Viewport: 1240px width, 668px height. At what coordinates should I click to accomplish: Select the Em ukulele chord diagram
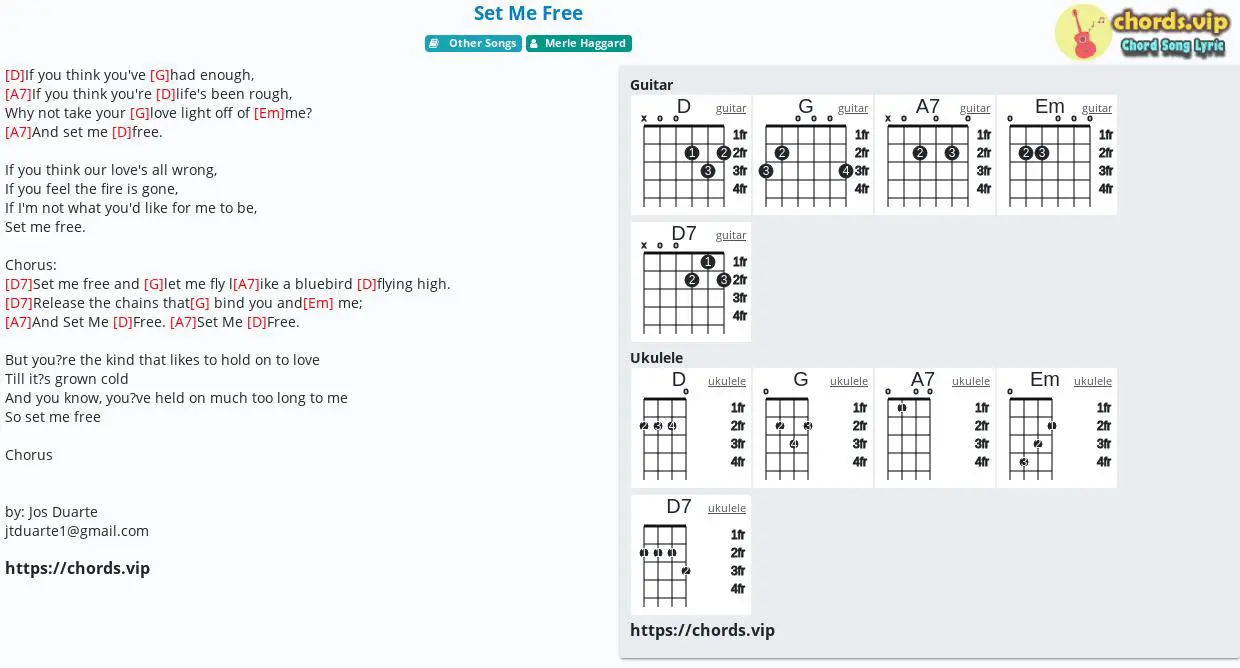1057,428
